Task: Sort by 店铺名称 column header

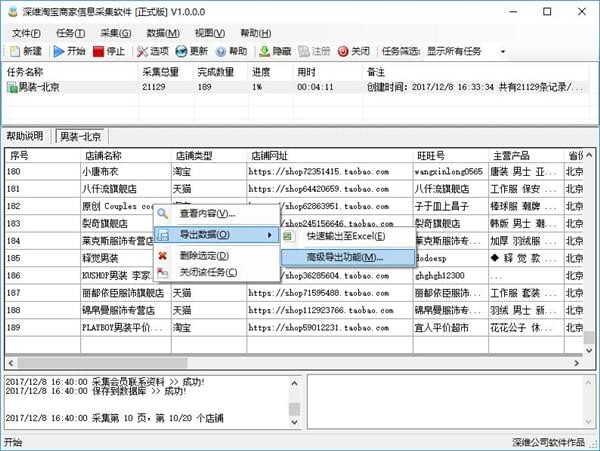Action: pyautogui.click(x=126, y=156)
